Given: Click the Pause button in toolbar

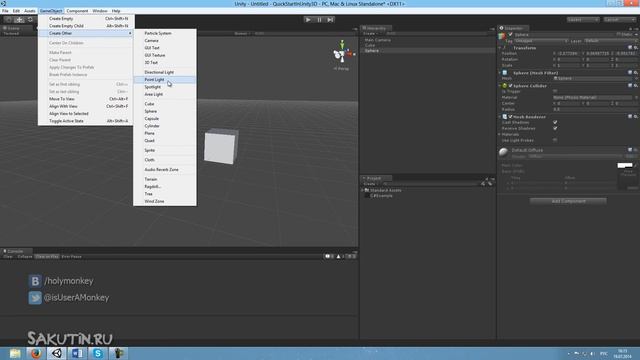Looking at the screenshot, I should (319, 20).
